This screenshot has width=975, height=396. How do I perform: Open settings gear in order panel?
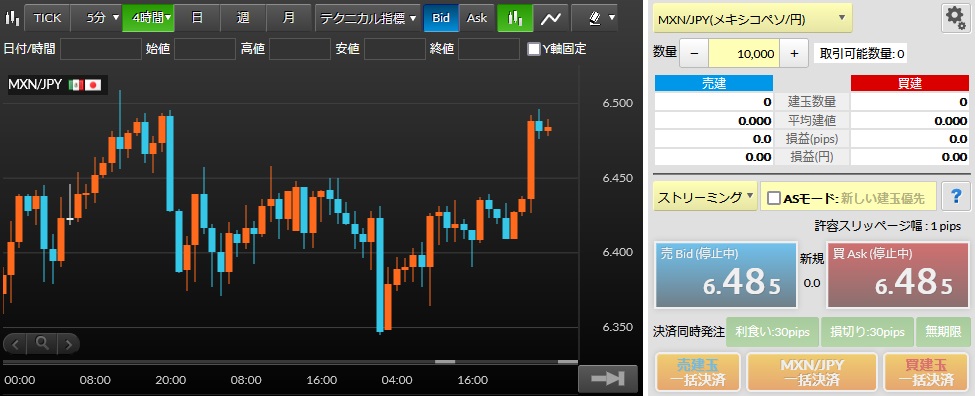tap(954, 19)
